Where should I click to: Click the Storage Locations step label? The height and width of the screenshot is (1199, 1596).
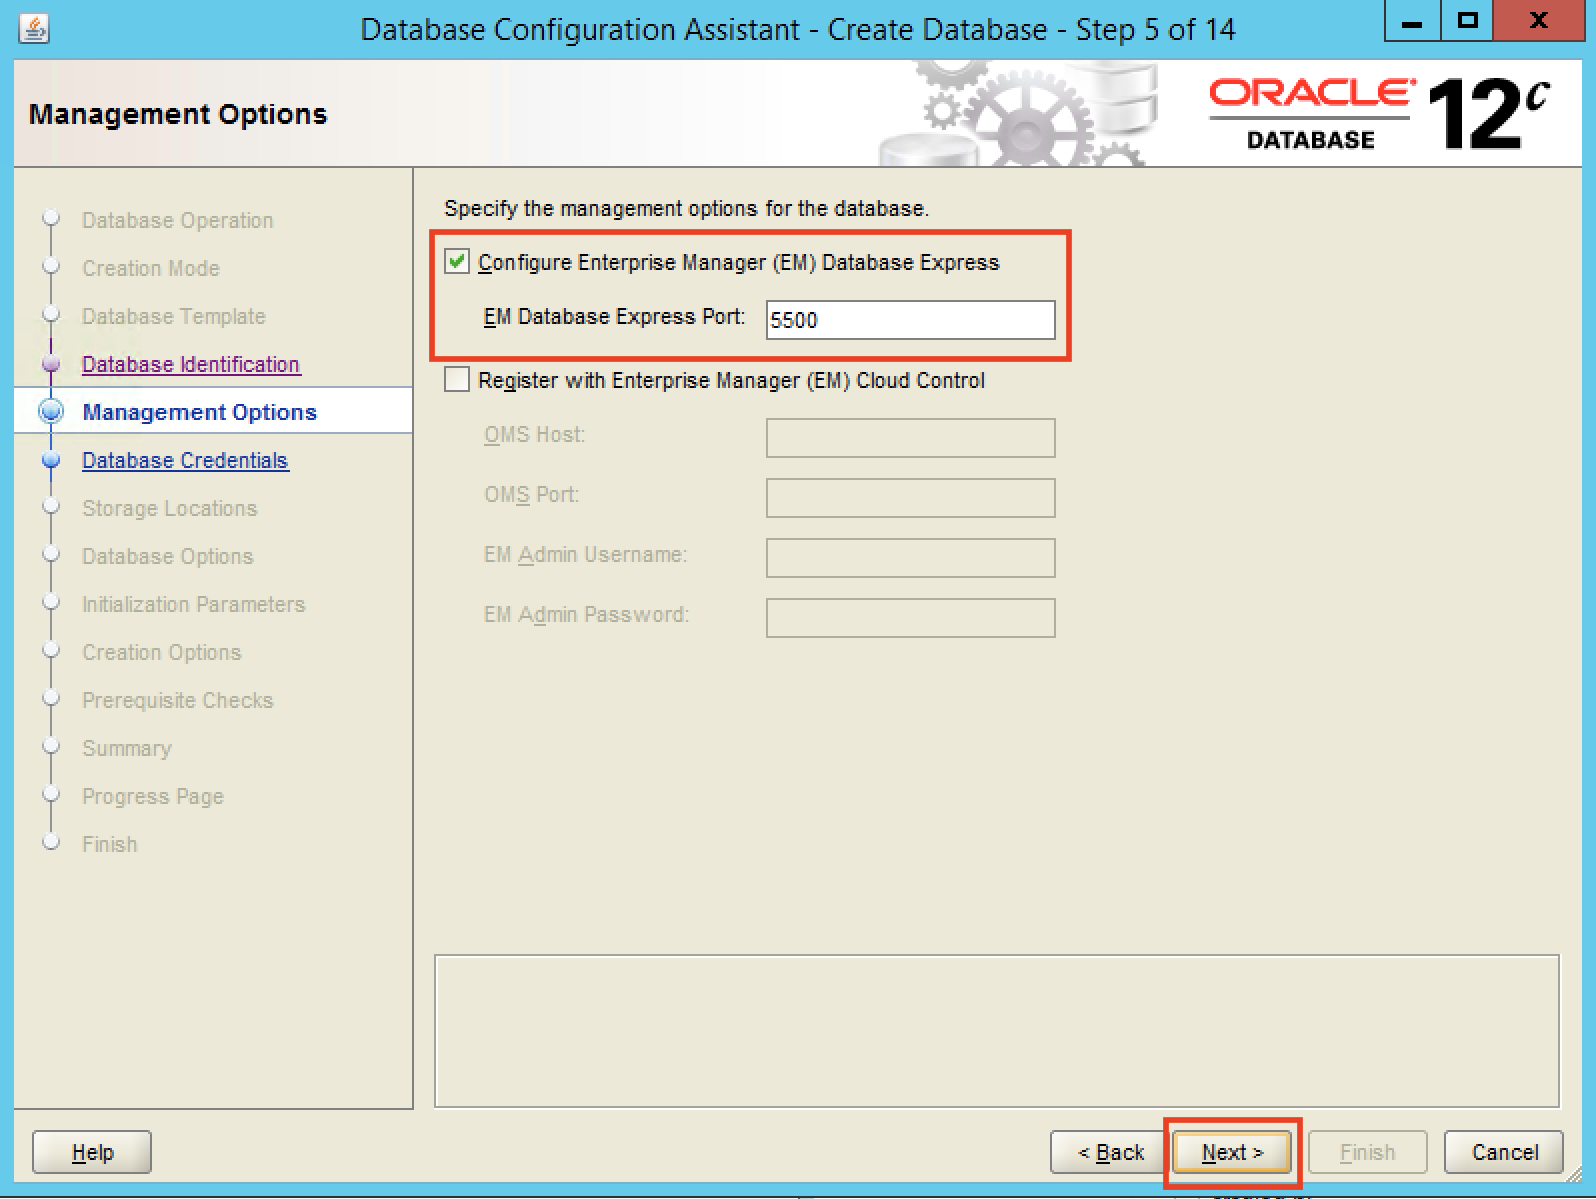169,508
